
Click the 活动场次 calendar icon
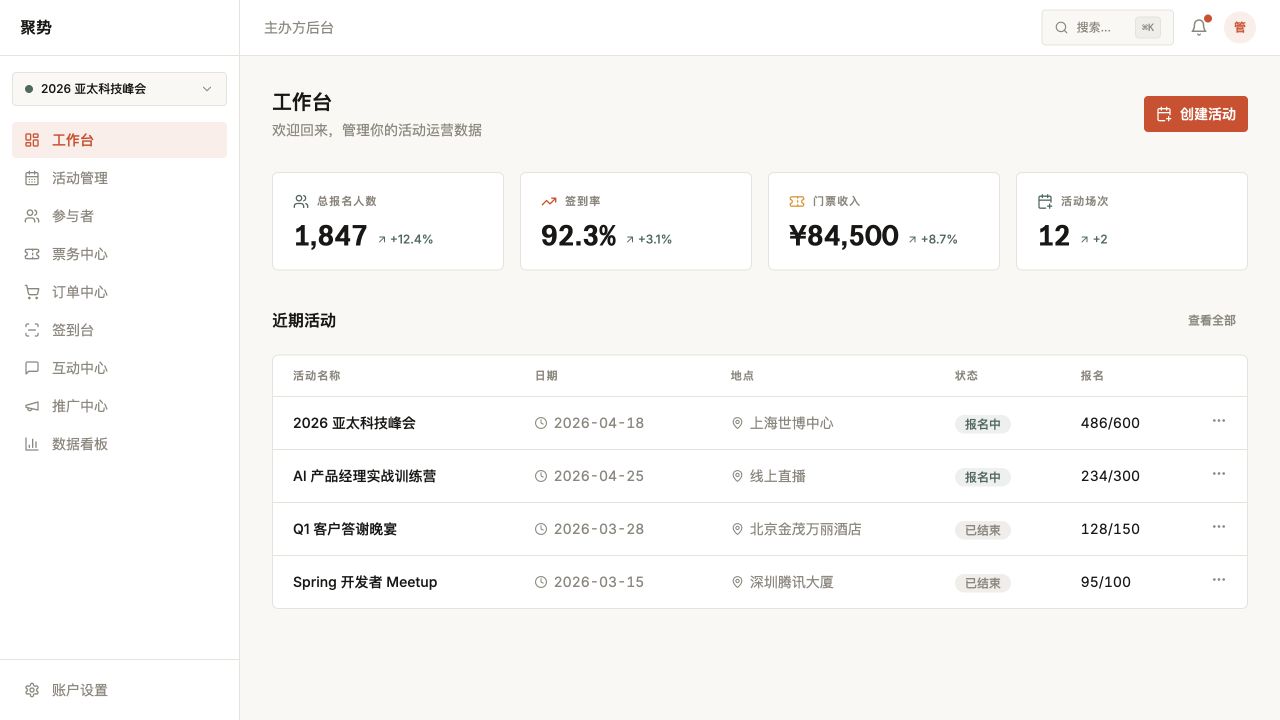click(1045, 201)
